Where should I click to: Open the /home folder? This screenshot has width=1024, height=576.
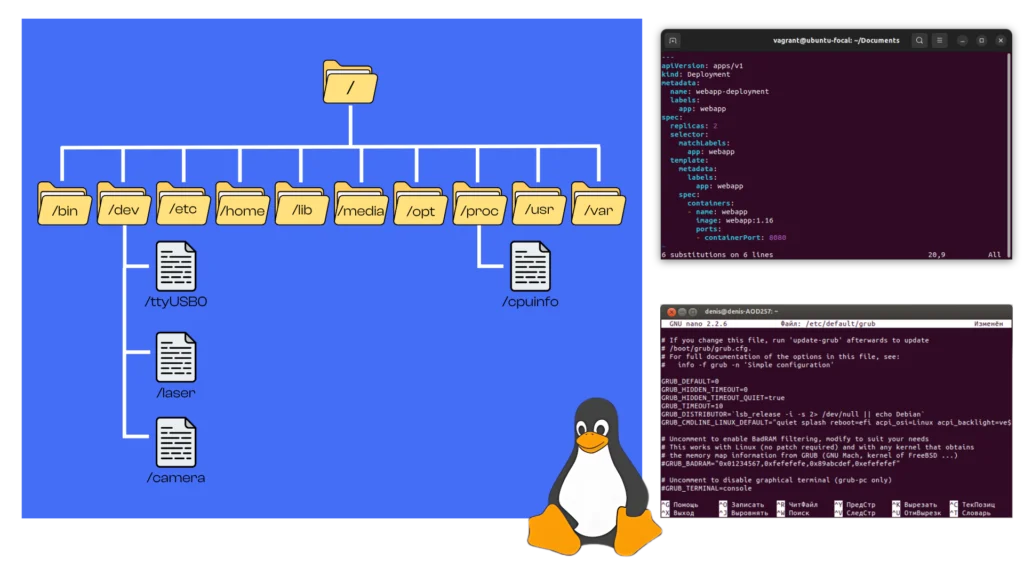pyautogui.click(x=242, y=203)
